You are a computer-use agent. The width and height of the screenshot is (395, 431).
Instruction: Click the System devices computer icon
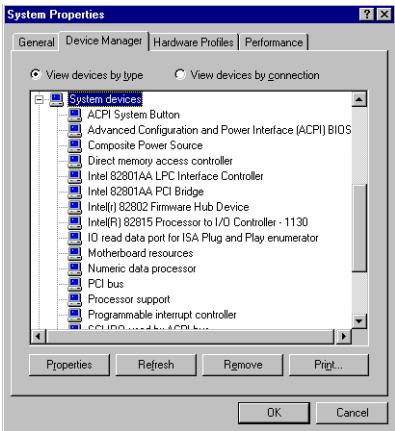click(56, 99)
